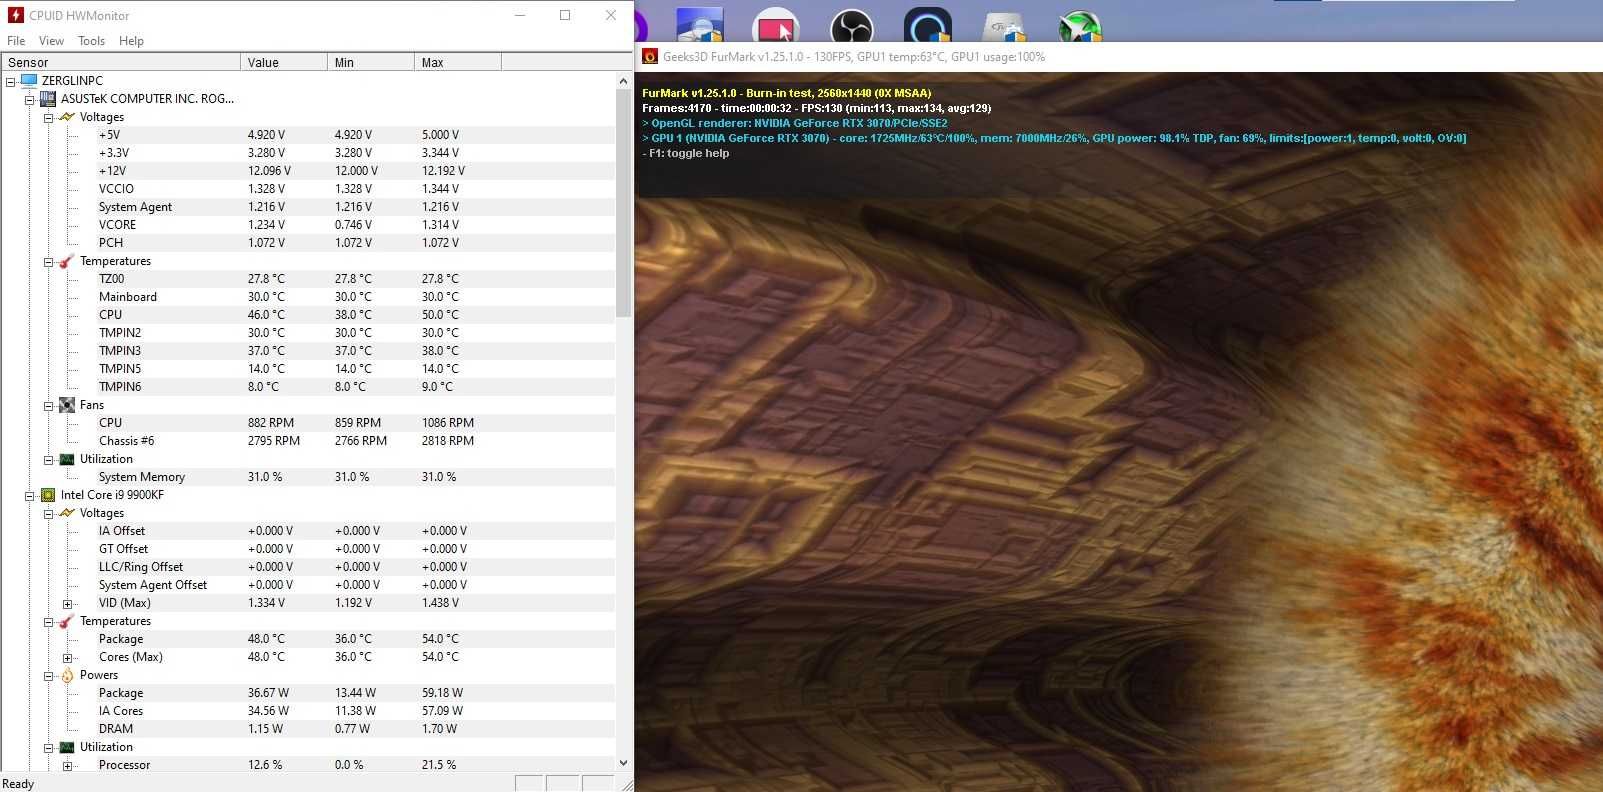Collapse the motherboard Voltages group
The image size is (1603, 792).
(x=48, y=117)
